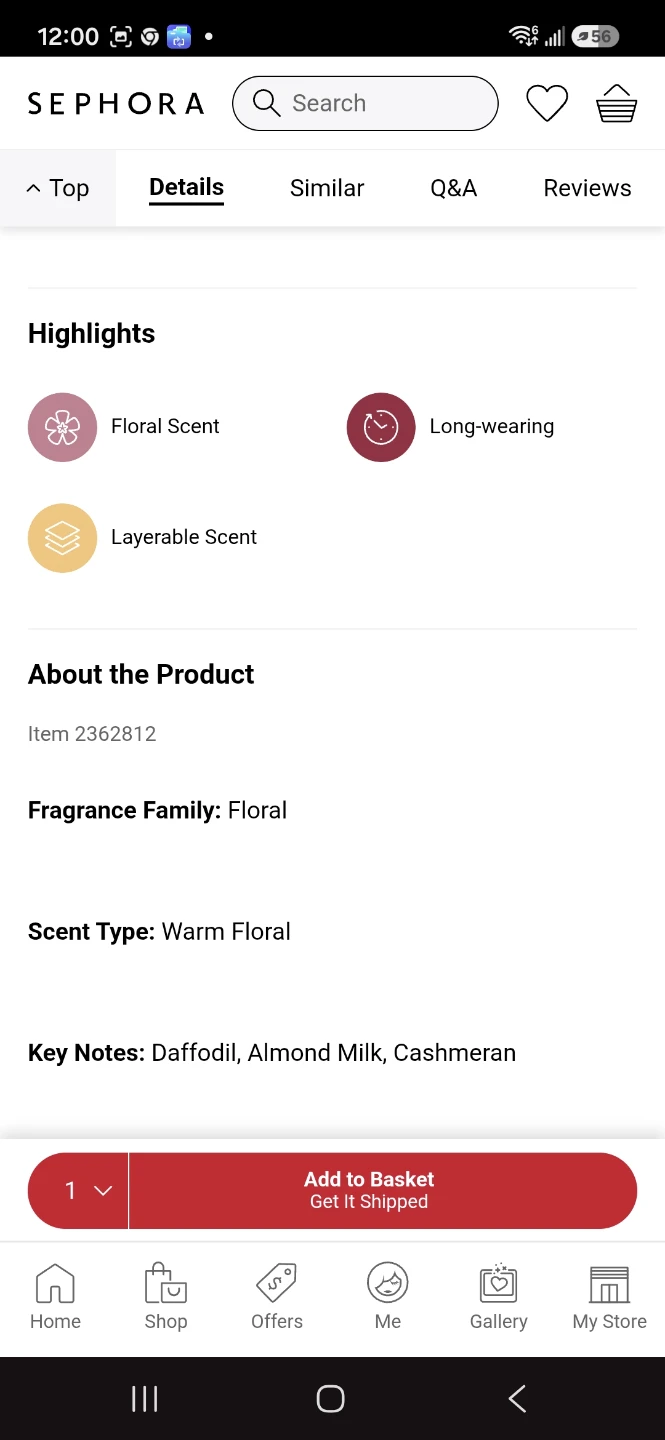The width and height of the screenshot is (665, 1440).
Task: Open the Reviews tab
Action: coord(587,188)
